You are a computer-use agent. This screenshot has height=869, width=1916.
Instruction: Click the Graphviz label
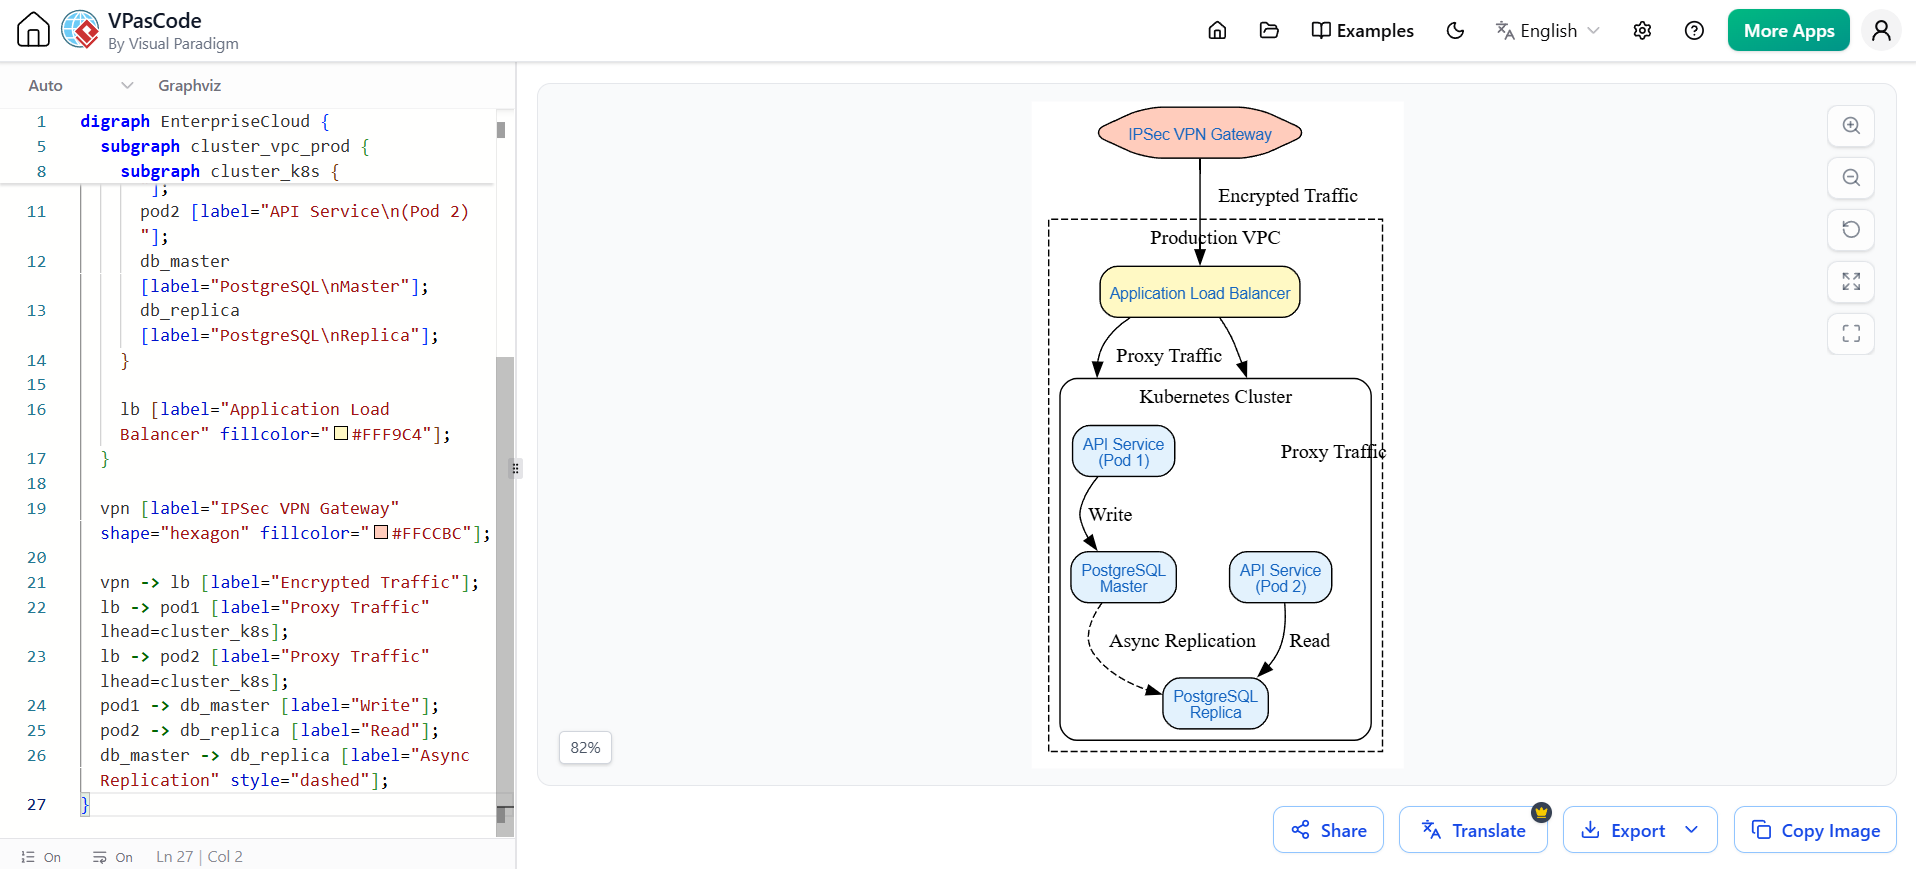(189, 85)
